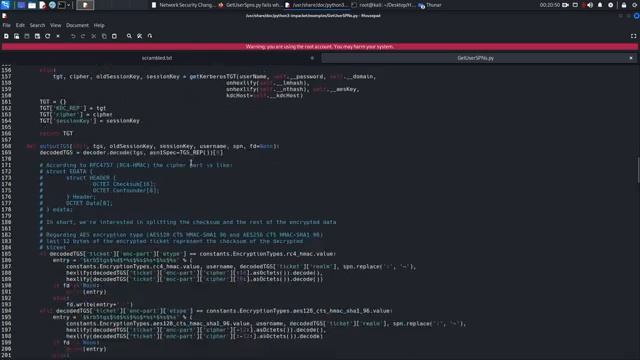
Task: Click the vertical scrollbar of the editor
Action: click(x=638, y=169)
